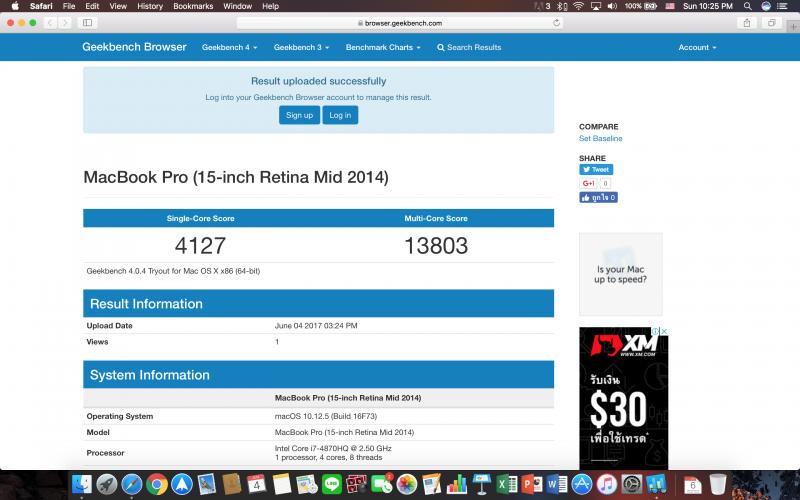Image resolution: width=800 pixels, height=500 pixels.
Task: Select the 'macOS 10.12.5 (Build 16F73)' value
Action: (326, 416)
